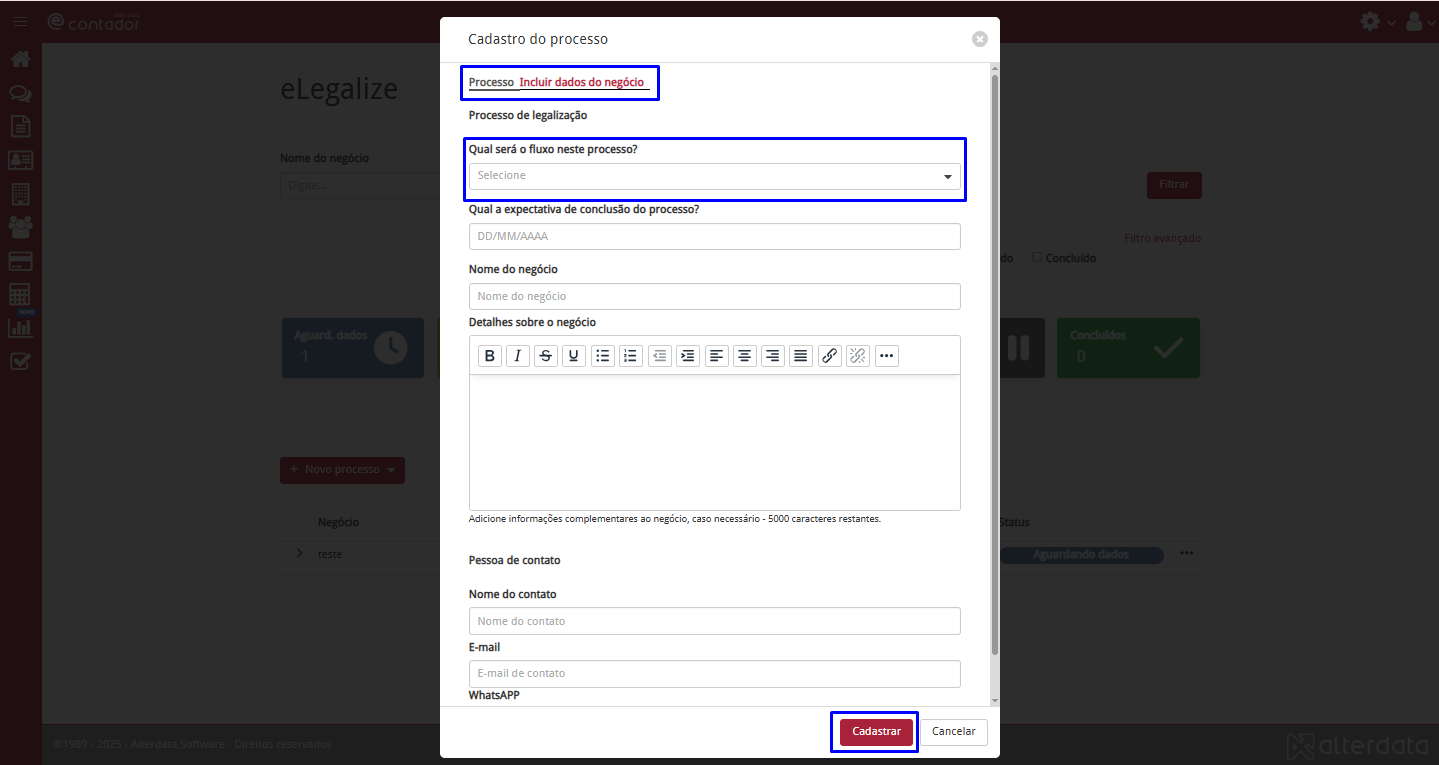Apply italic formatting in the details editor
The width and height of the screenshot is (1439, 765).
pyautogui.click(x=518, y=355)
